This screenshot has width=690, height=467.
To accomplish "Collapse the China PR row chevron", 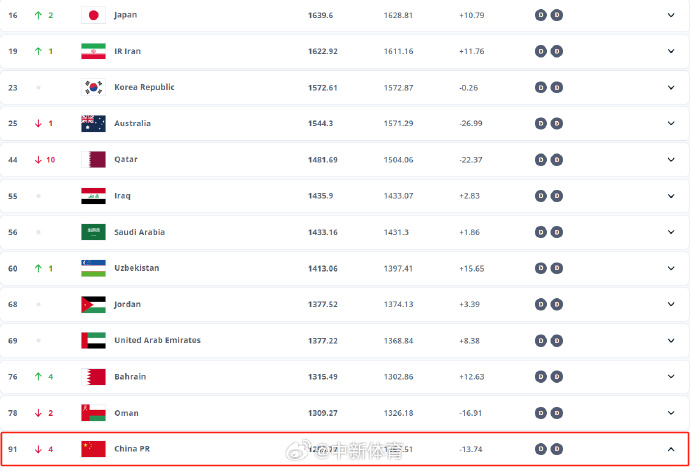I will click(671, 449).
